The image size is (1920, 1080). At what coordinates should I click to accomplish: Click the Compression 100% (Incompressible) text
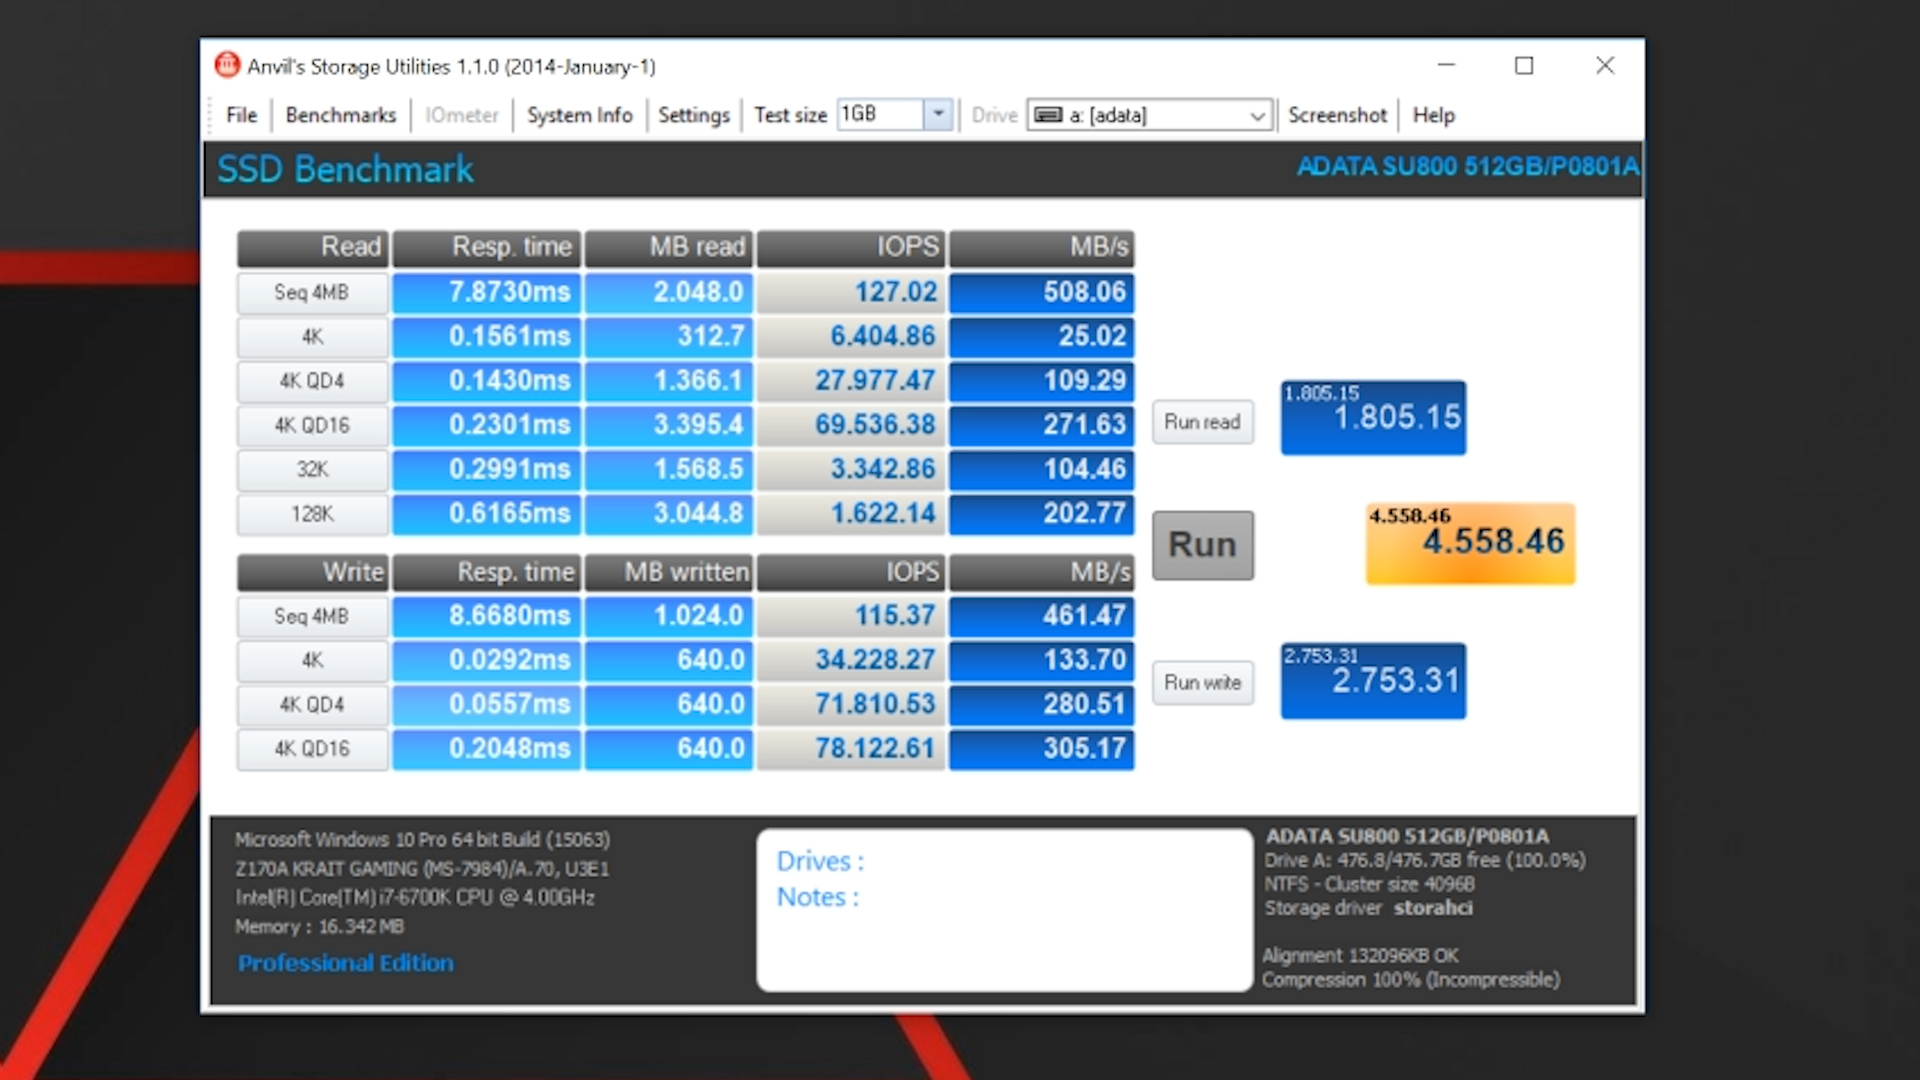[x=1410, y=980]
